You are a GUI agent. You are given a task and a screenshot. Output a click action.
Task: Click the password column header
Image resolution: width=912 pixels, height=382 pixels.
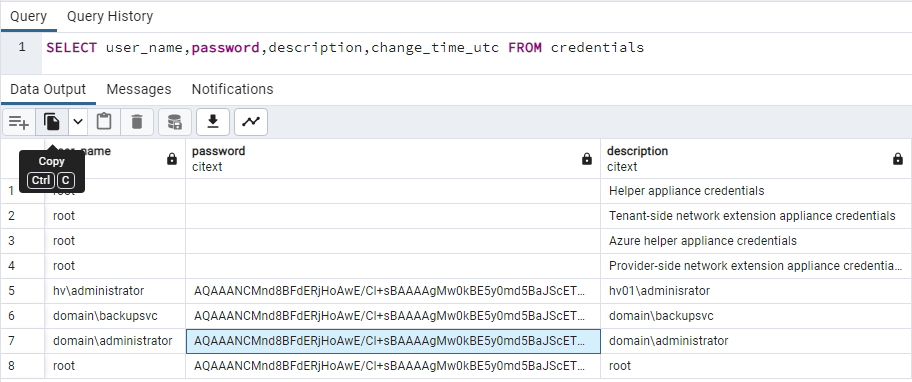point(393,159)
